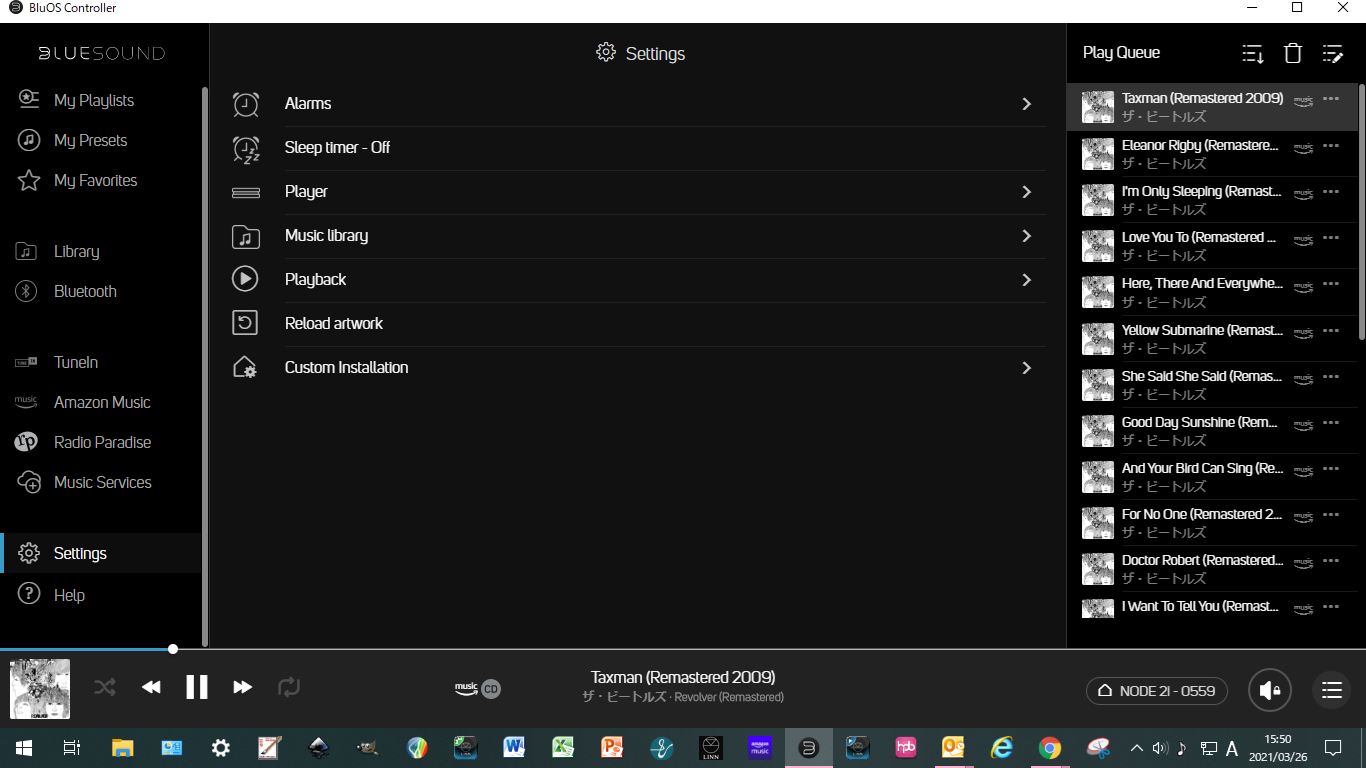
Task: Play Here, There And Everywhere from queue
Action: point(1212,292)
